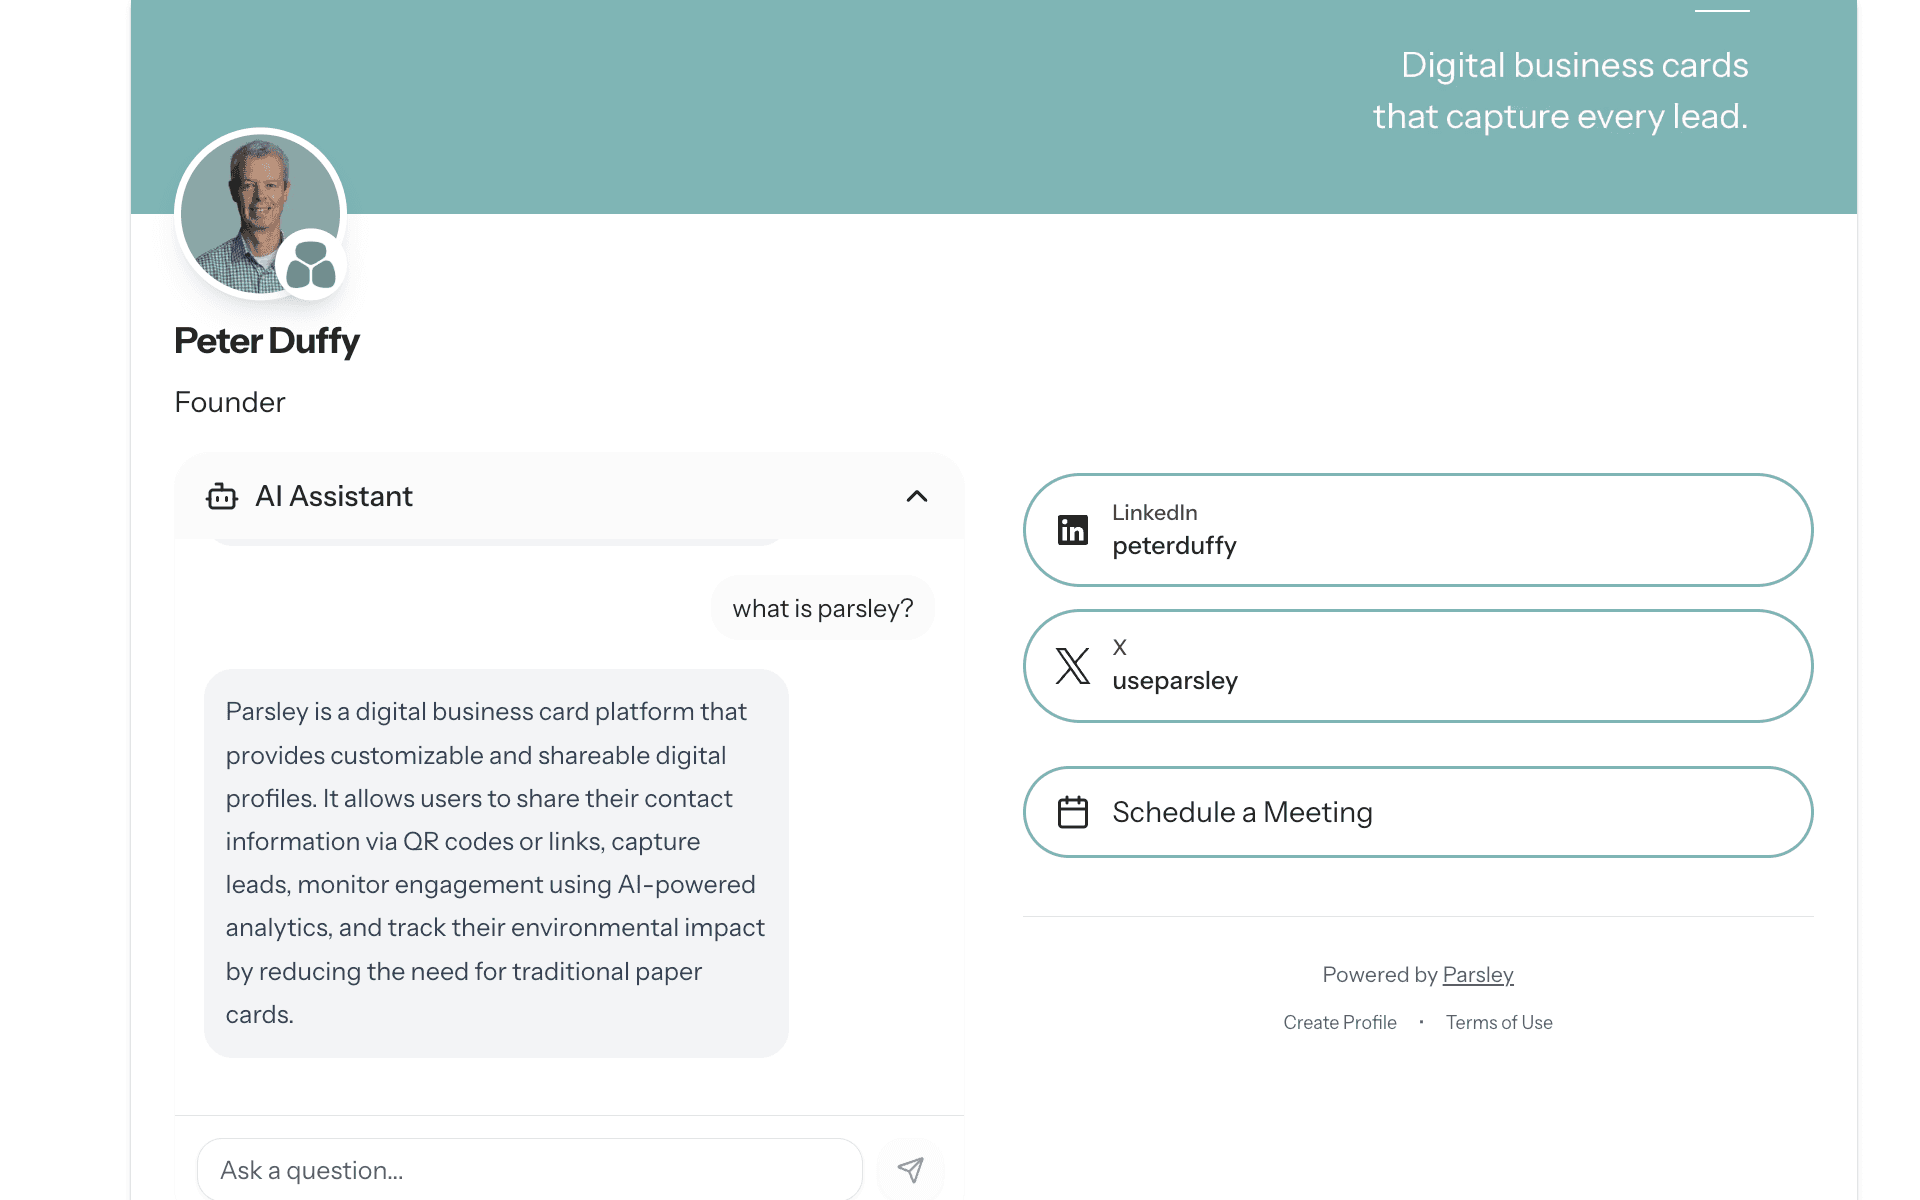Click the calendar icon beside Schedule a Meeting
The image size is (1920, 1200).
coord(1073,812)
